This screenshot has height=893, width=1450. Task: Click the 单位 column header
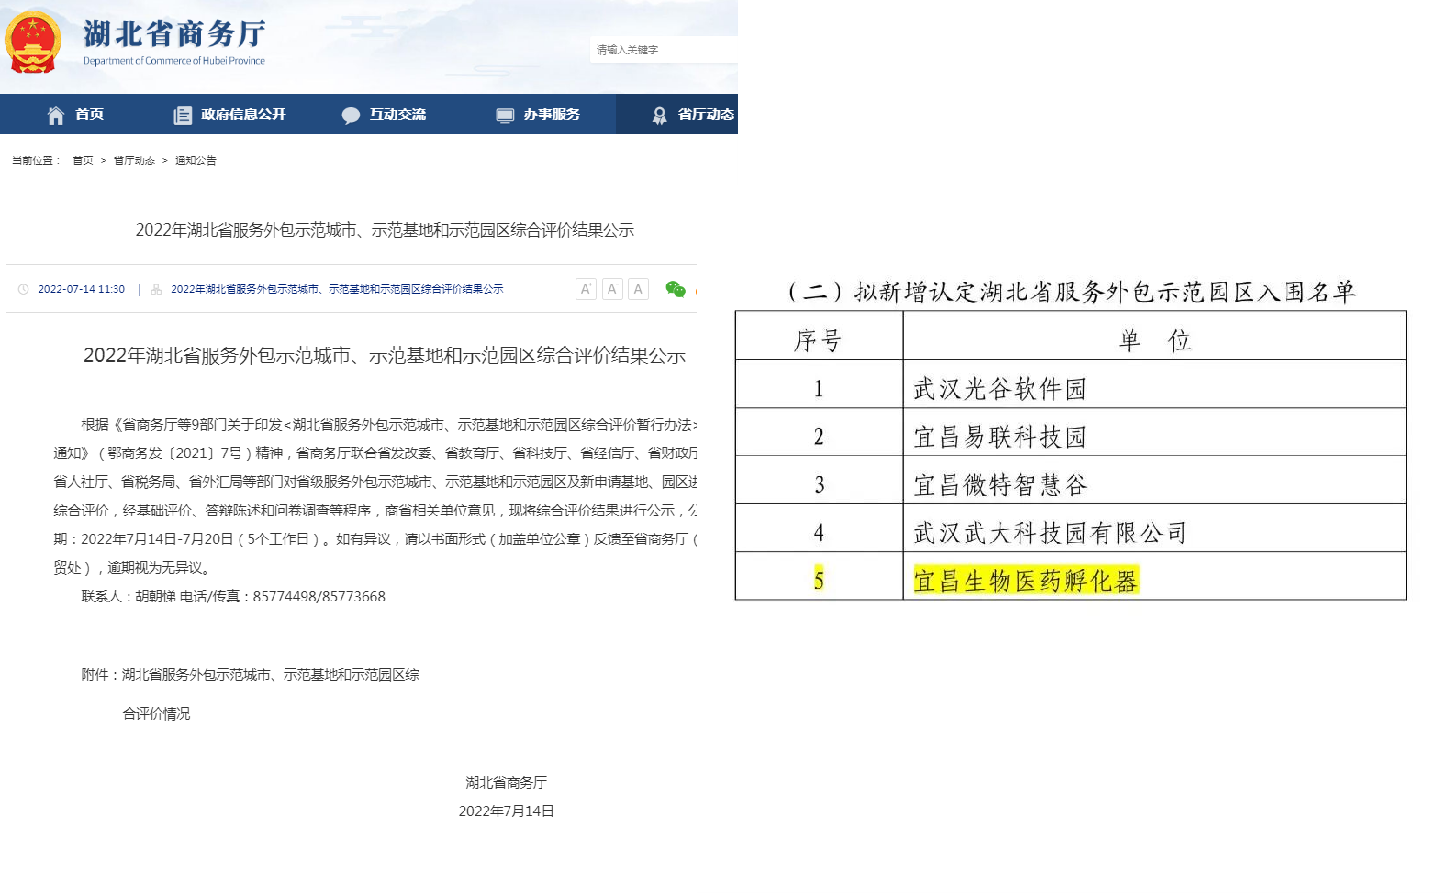1154,340
